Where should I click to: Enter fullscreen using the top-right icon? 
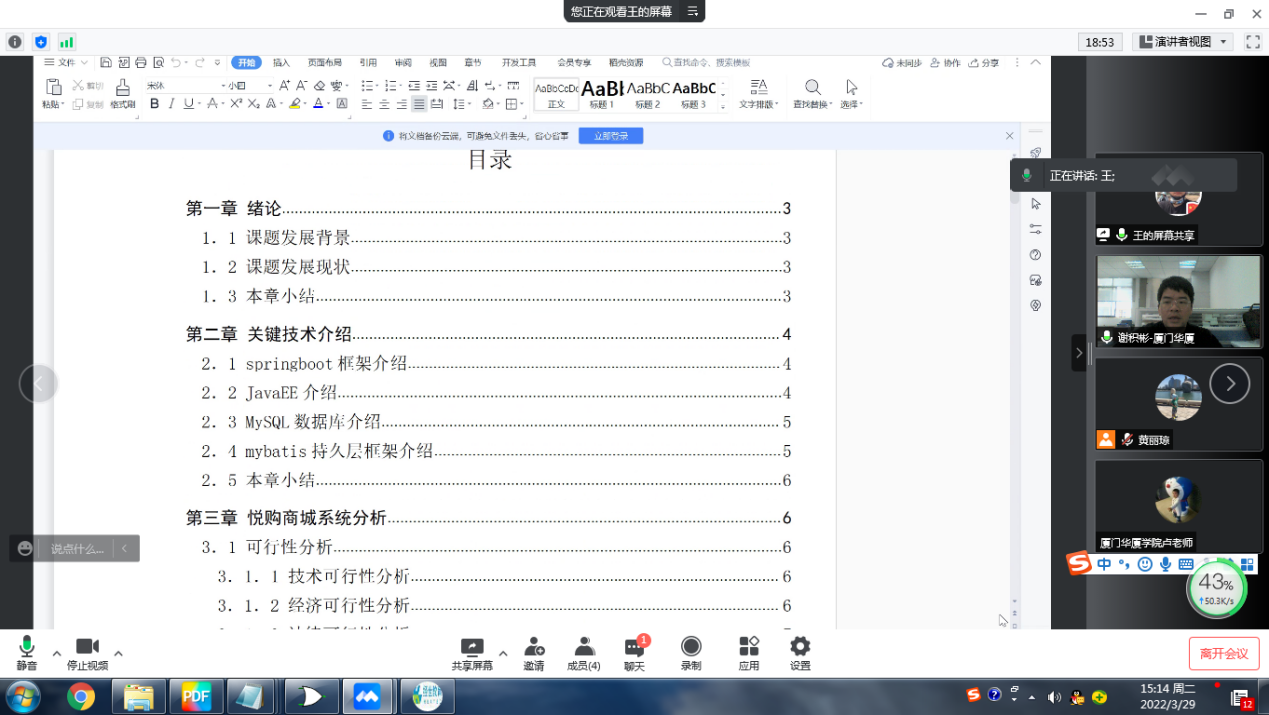coord(1252,42)
